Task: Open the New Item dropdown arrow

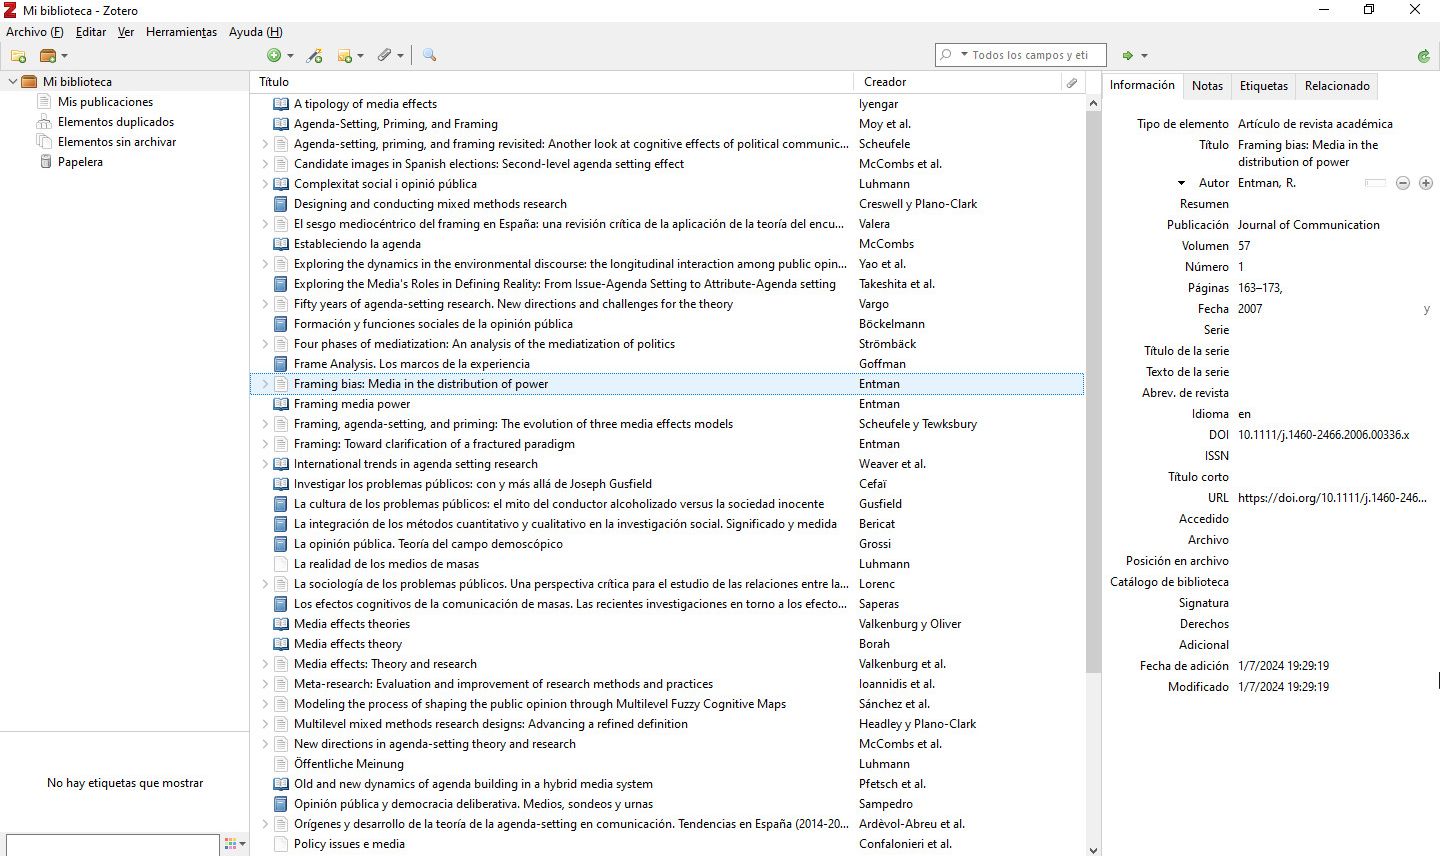Action: pos(290,56)
